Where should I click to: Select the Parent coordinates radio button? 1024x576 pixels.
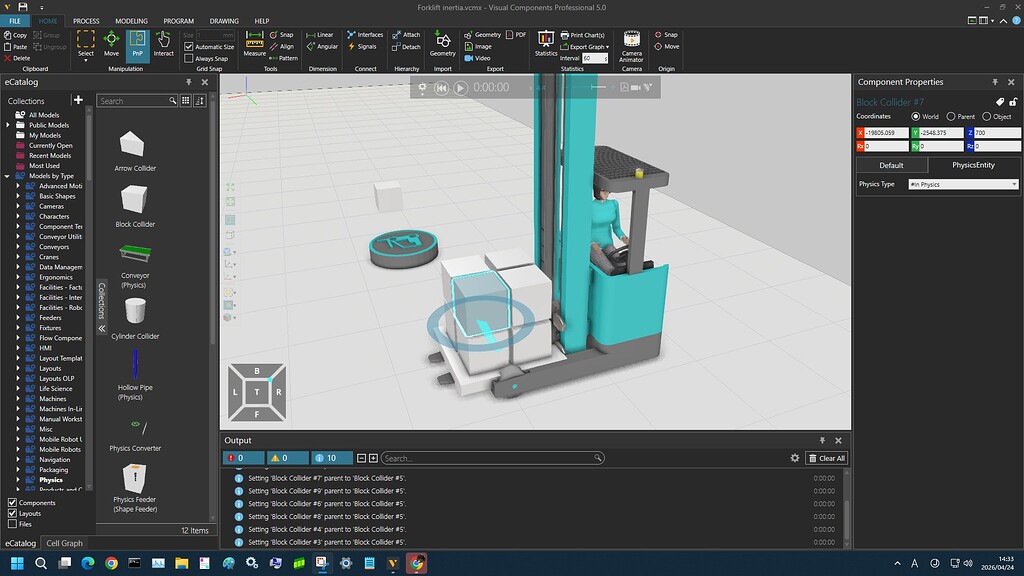(951, 116)
